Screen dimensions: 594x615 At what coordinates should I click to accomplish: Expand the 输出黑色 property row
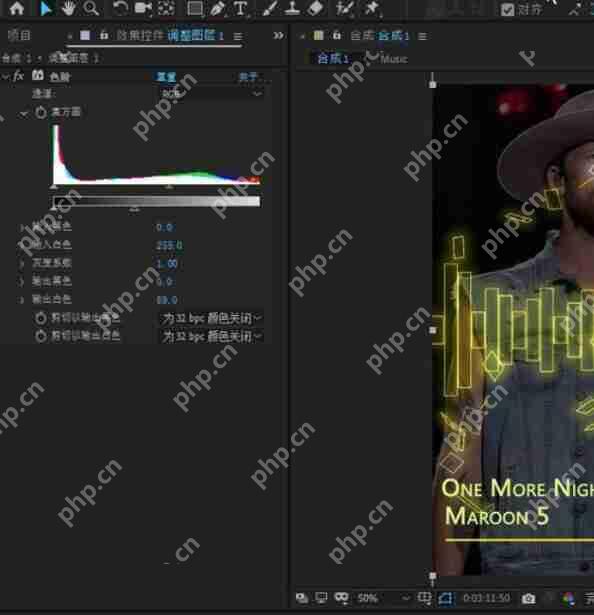coord(22,282)
